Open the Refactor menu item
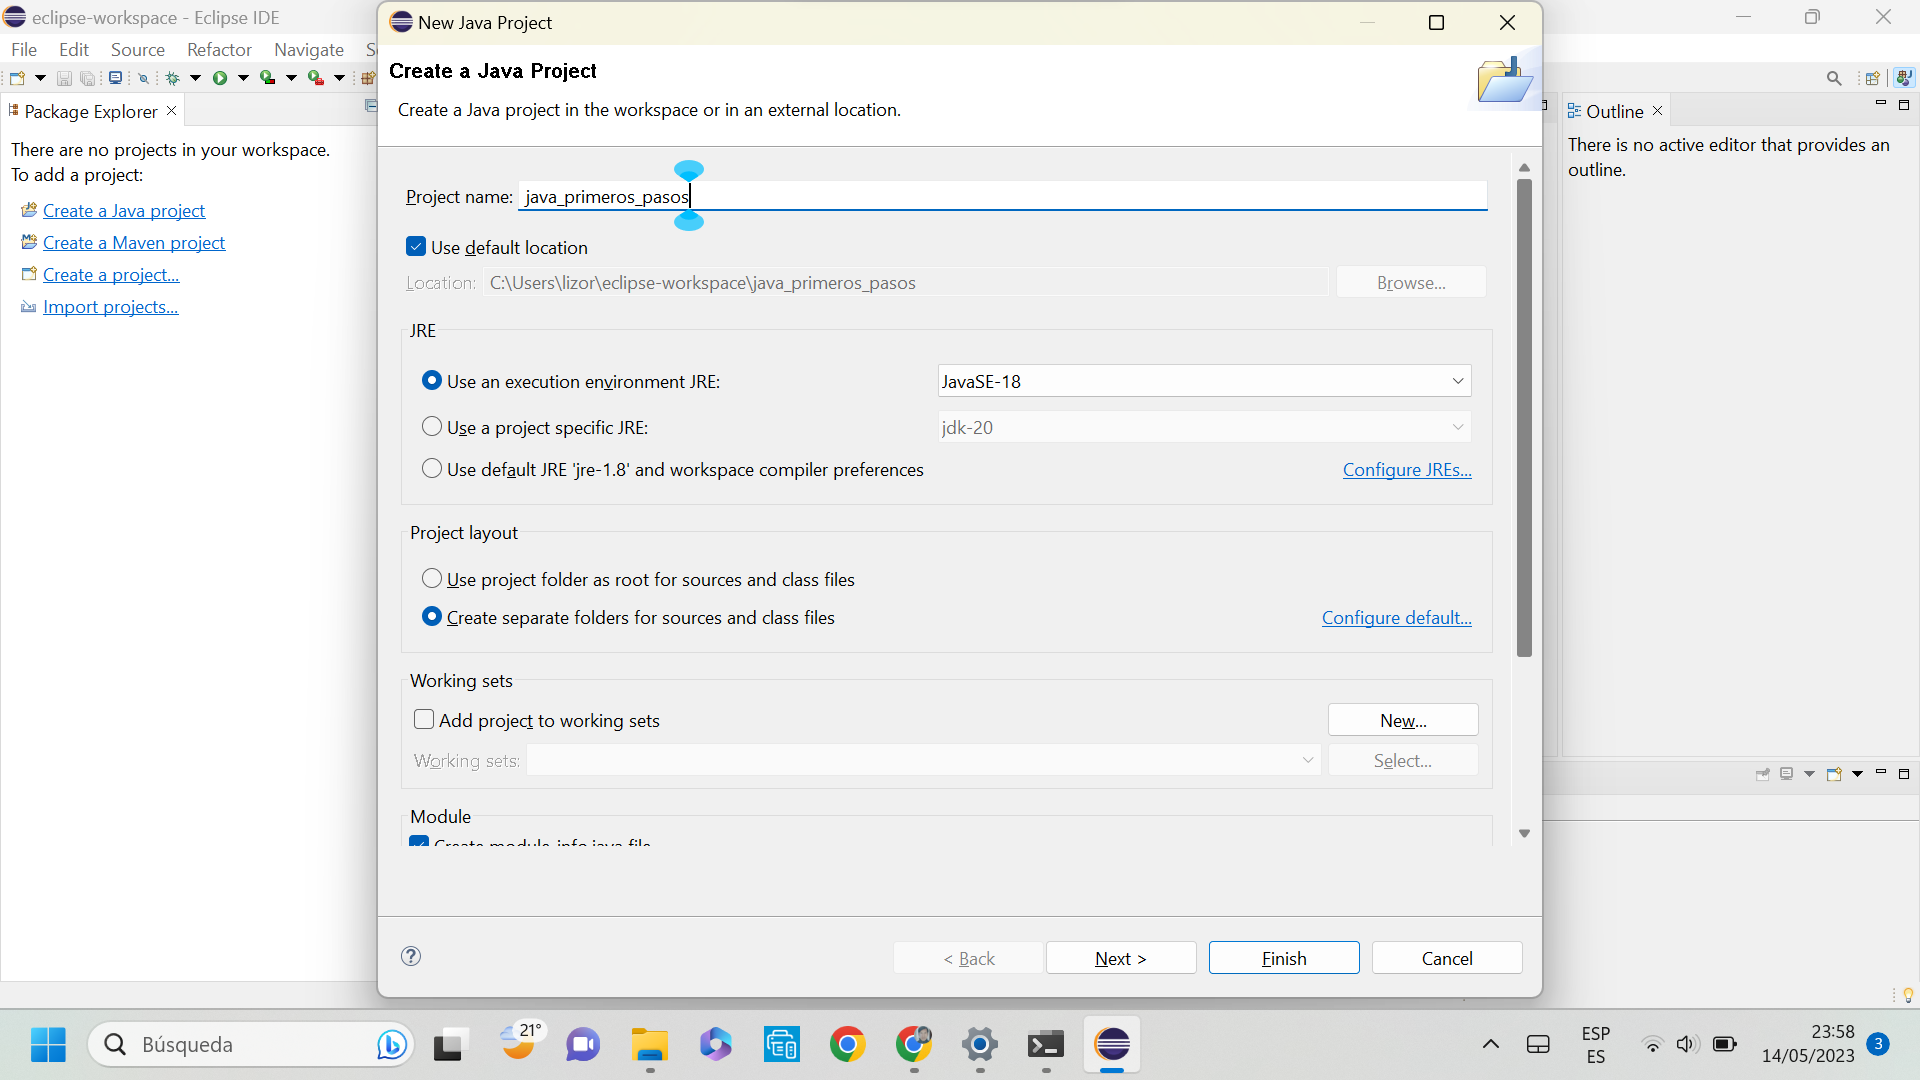1920x1080 pixels. (x=216, y=47)
